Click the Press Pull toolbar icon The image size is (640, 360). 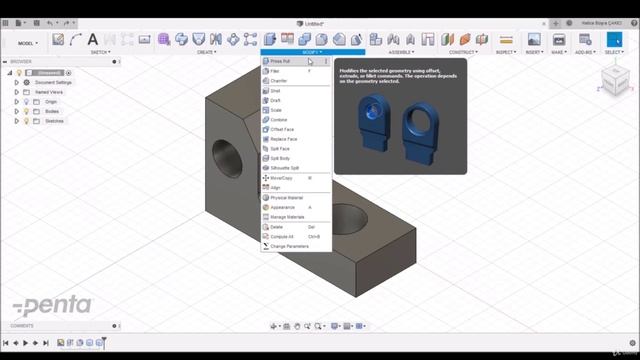click(270, 39)
